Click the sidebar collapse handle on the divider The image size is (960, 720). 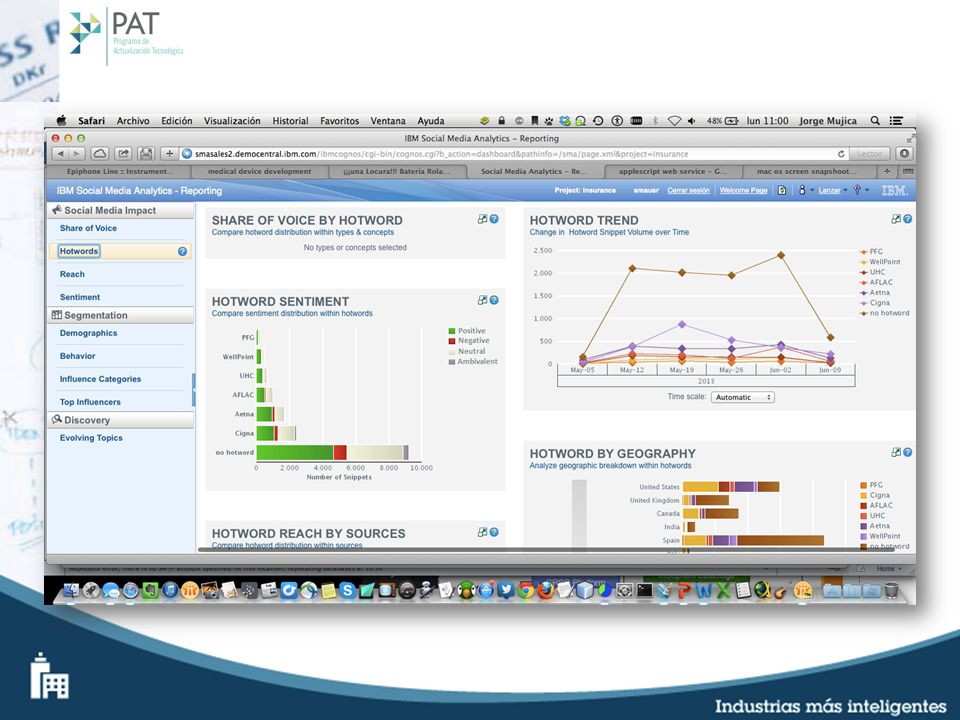(194, 390)
